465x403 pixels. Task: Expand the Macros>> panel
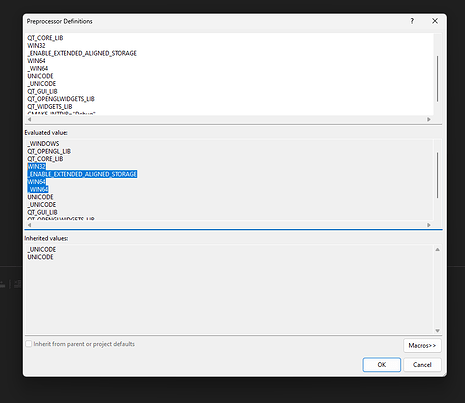(x=422, y=345)
